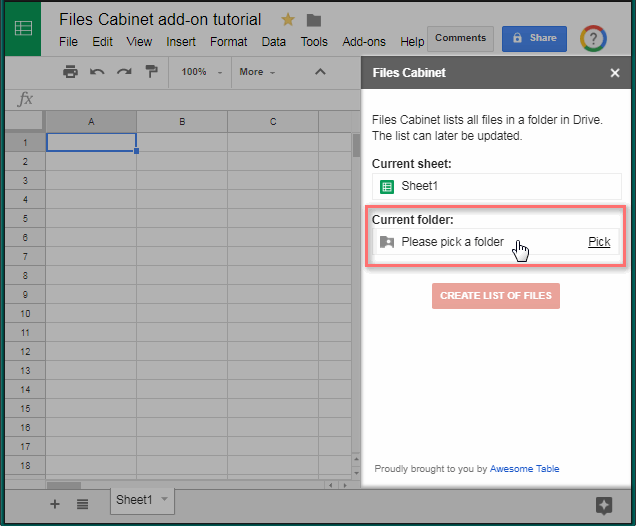This screenshot has width=636, height=526.
Task: Click the horizontal scrollbar thumb
Action: 64,485
